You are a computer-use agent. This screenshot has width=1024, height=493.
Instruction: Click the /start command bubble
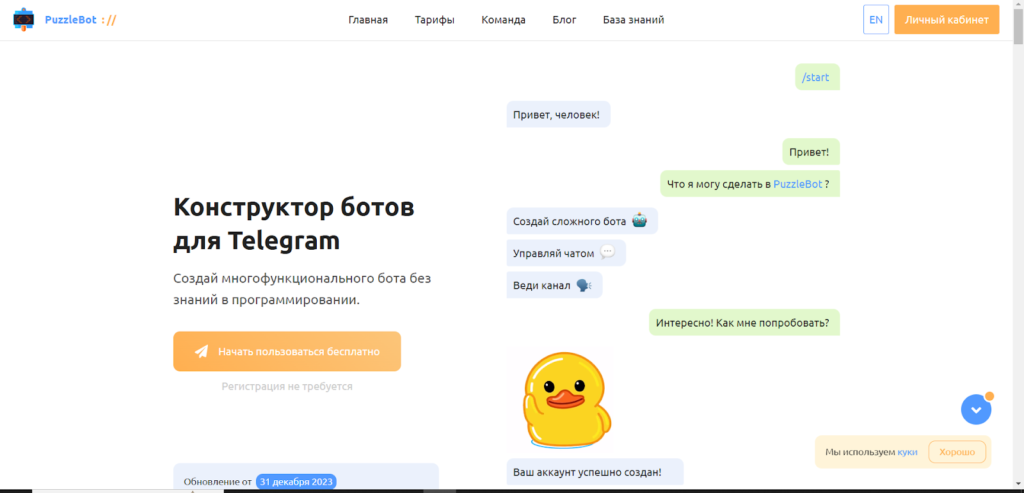pos(817,77)
